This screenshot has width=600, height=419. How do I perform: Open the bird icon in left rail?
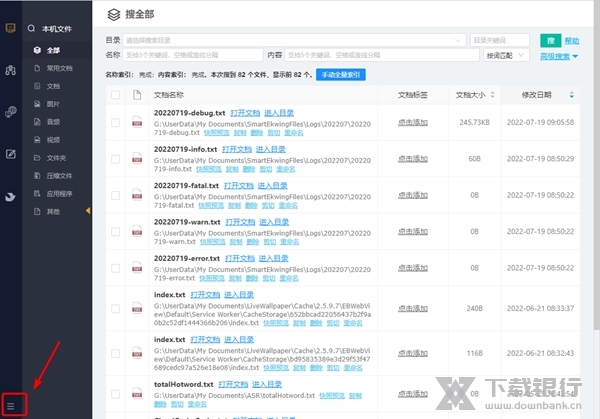click(x=10, y=197)
